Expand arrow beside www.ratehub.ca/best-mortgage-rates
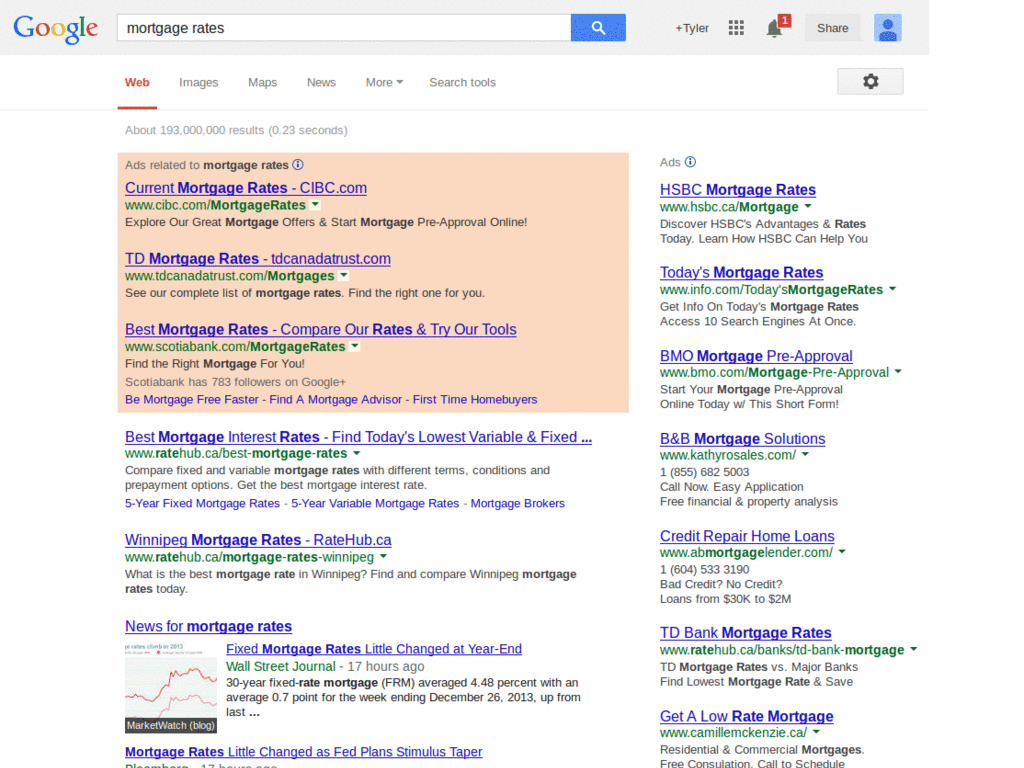1024x768 pixels. pos(357,453)
